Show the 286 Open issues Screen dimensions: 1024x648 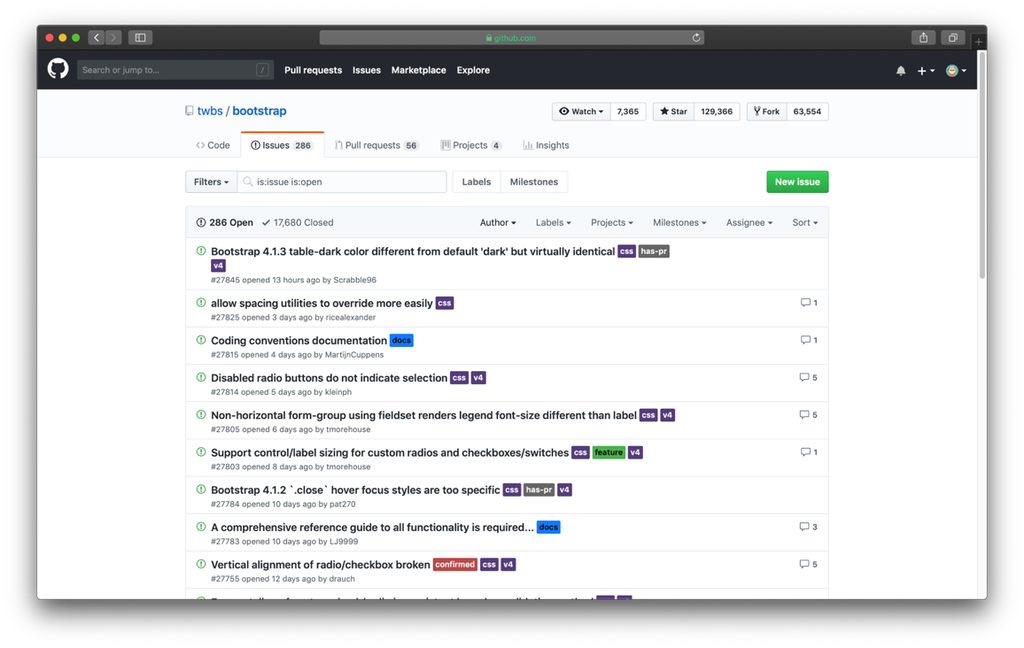pos(225,222)
